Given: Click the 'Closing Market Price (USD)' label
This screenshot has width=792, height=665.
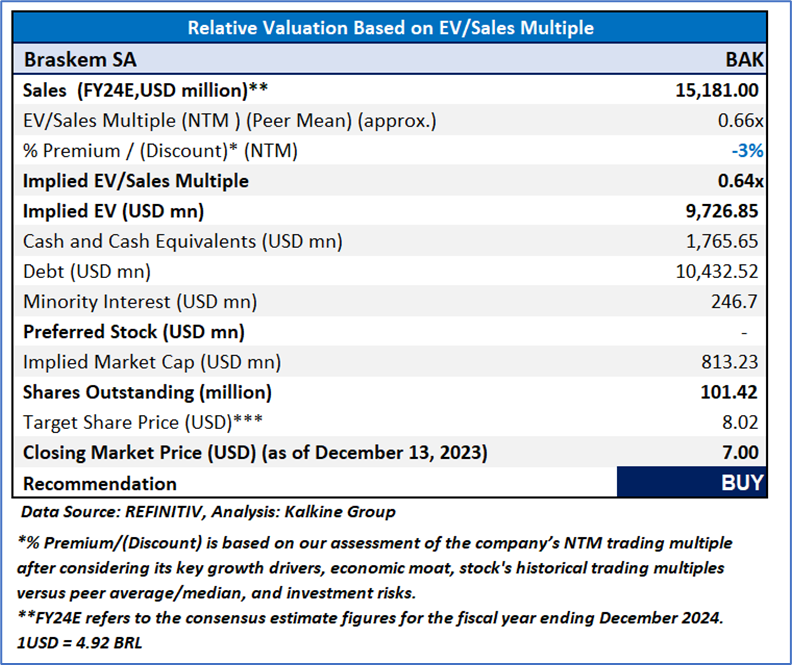Looking at the screenshot, I should [x=255, y=452].
